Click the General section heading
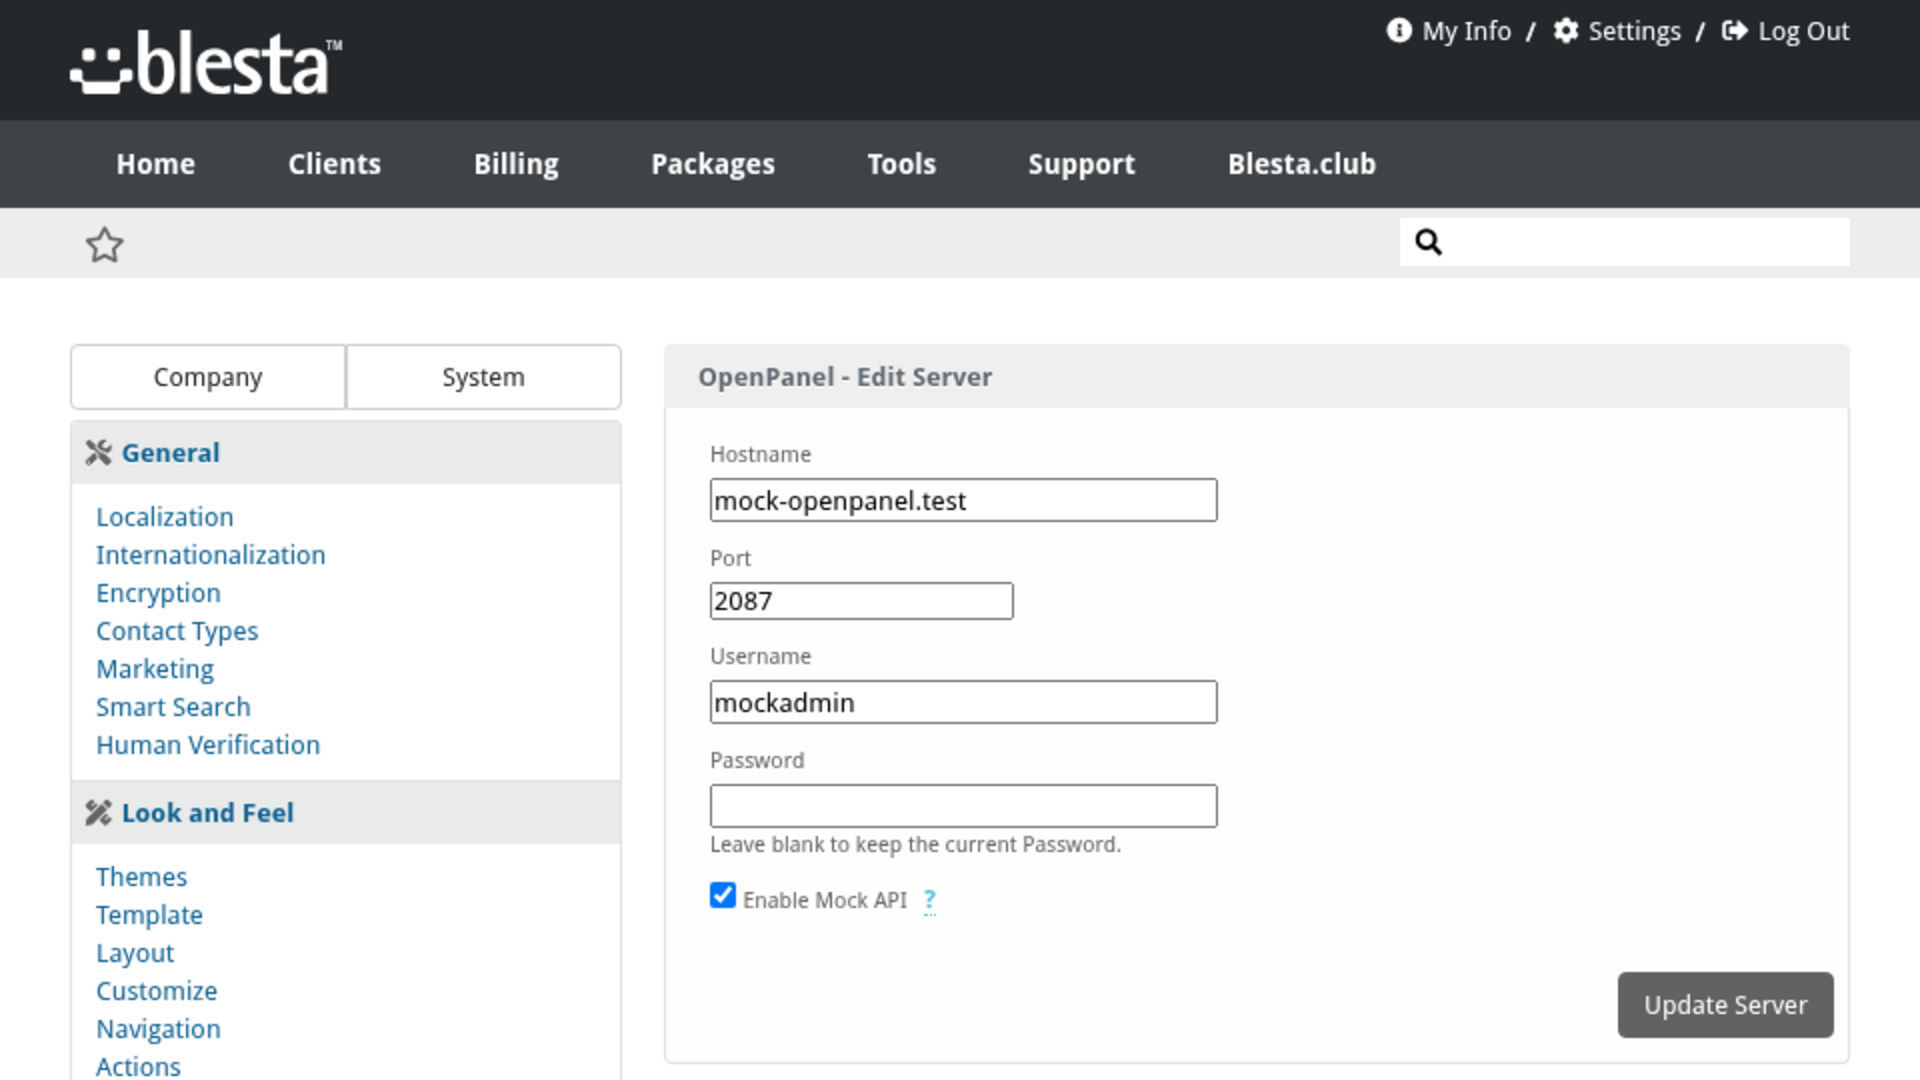Screen dimensions: 1920x1080 [x=170, y=453]
